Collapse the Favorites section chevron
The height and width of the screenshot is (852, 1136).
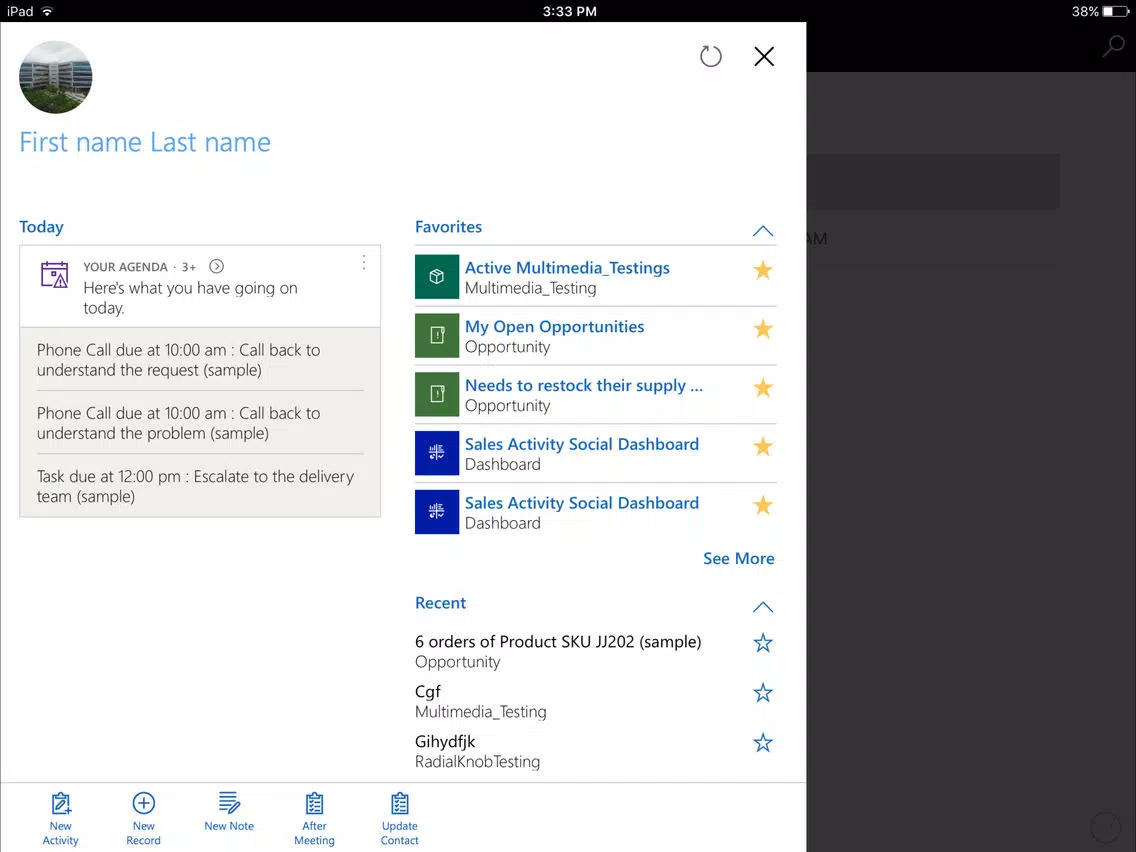pos(763,231)
